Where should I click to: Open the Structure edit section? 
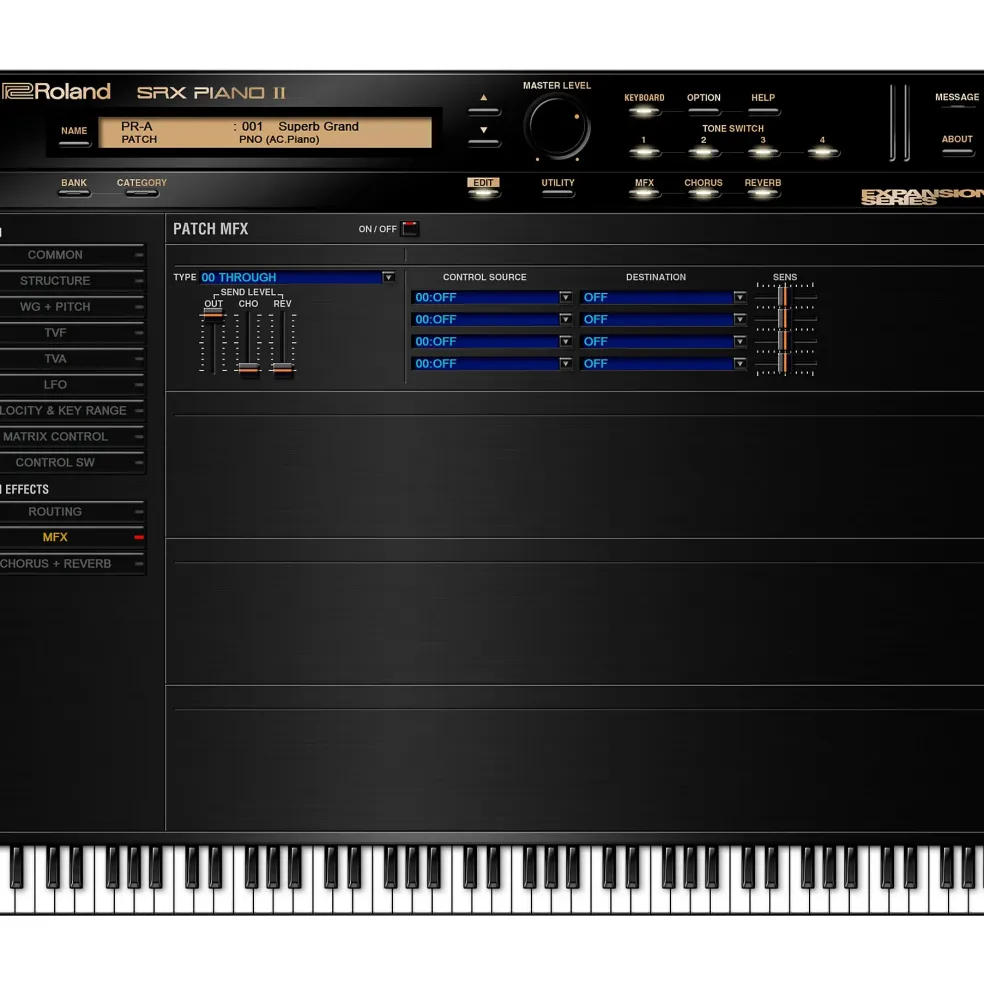pyautogui.click(x=72, y=281)
